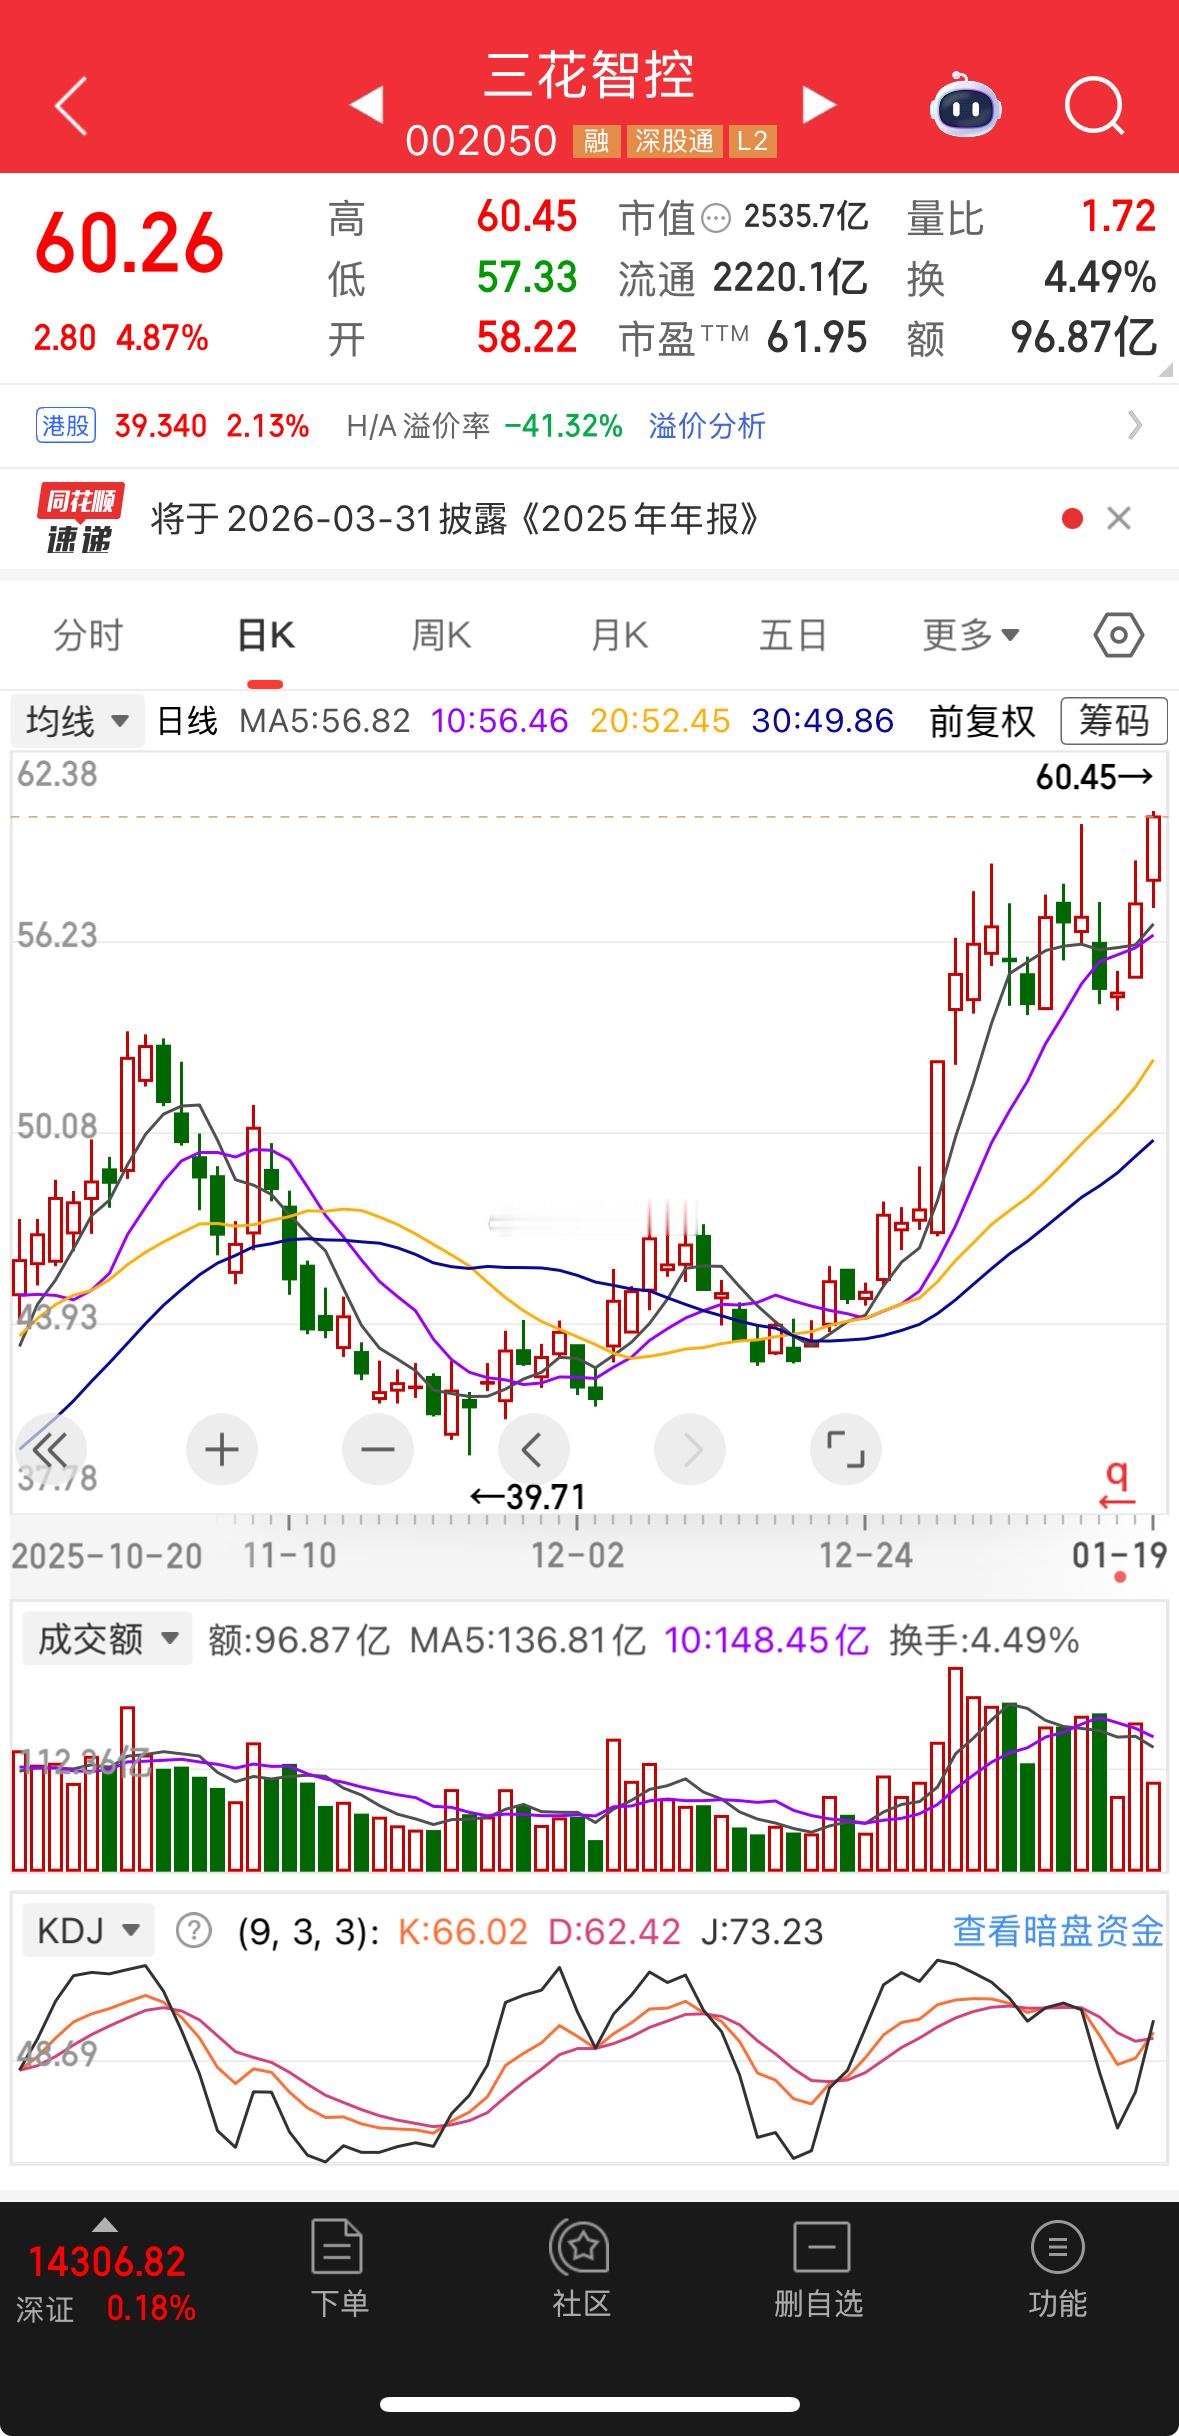
Task: Switch to 月K monthly tab
Action: (x=619, y=635)
